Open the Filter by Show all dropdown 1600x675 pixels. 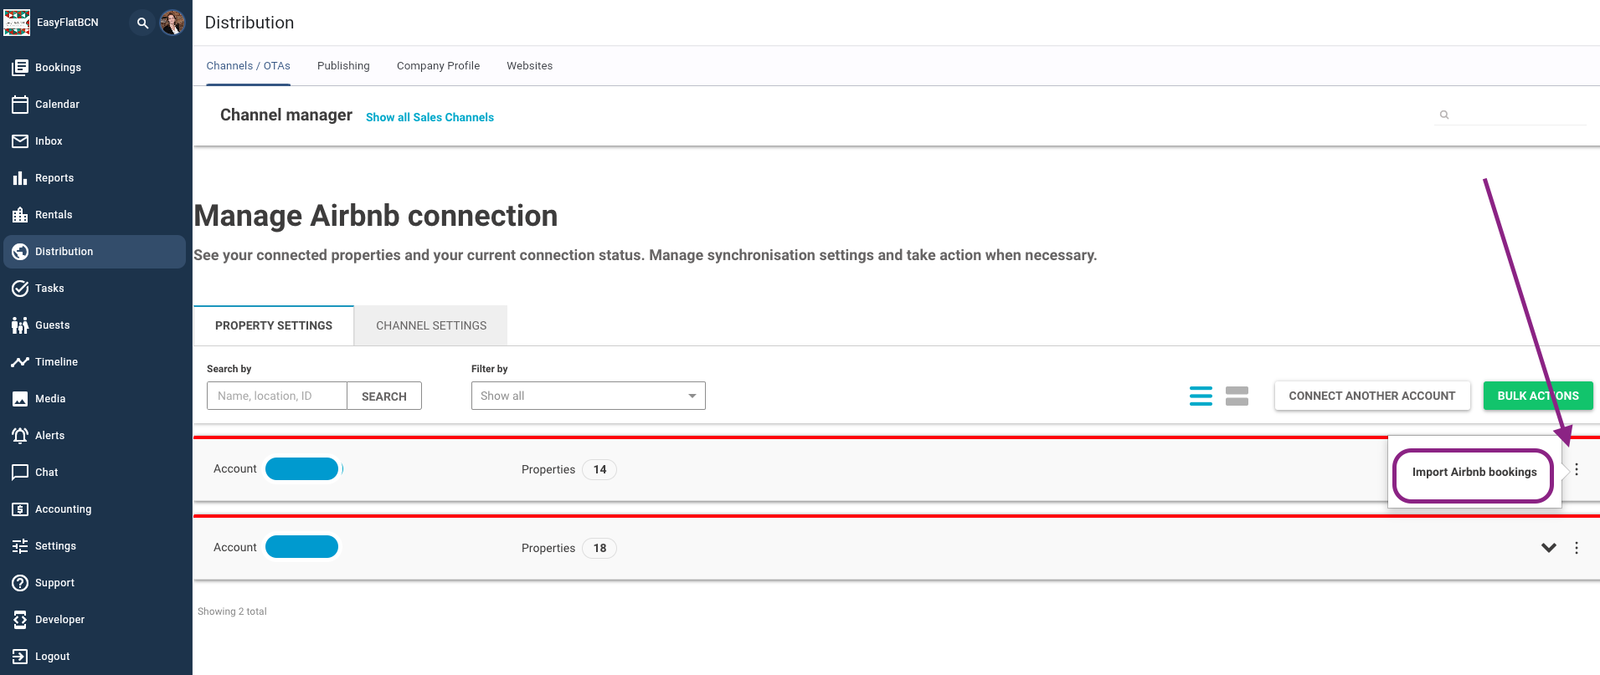pos(588,396)
